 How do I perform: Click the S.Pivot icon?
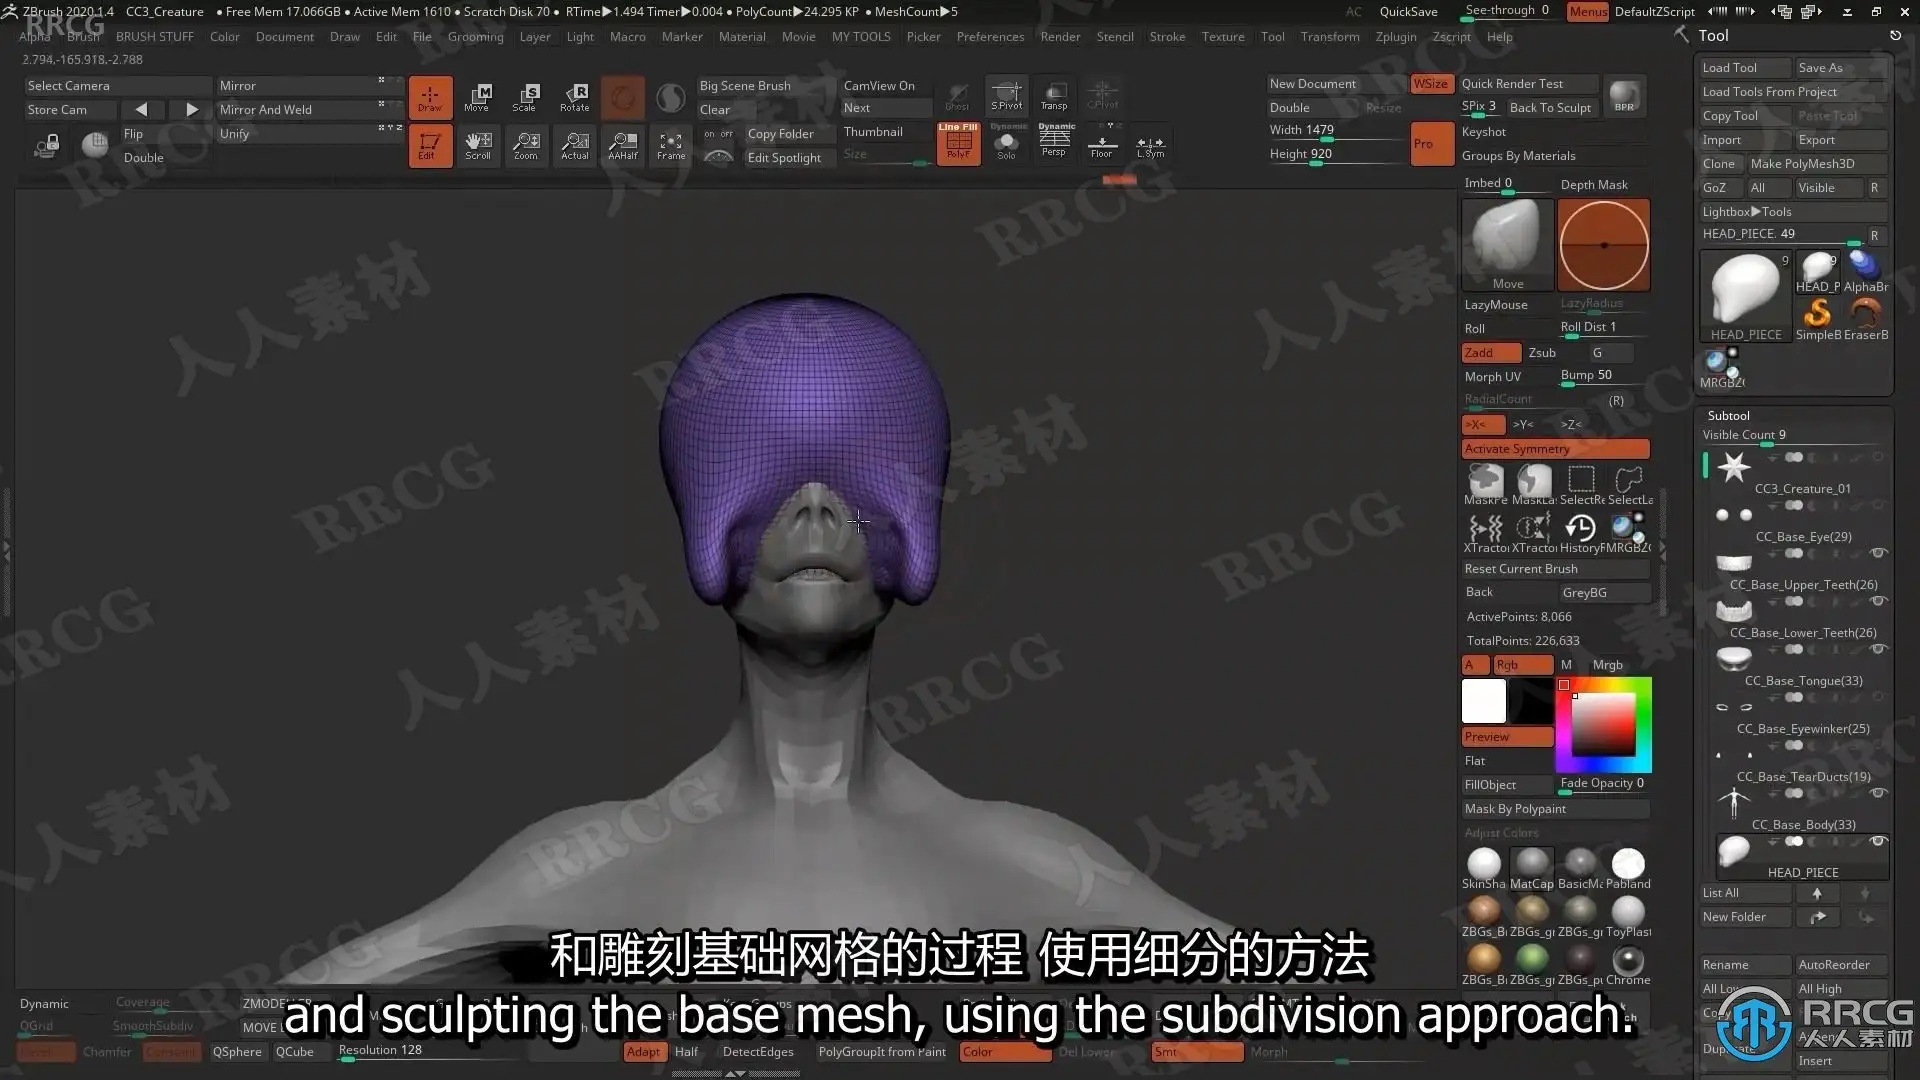pyautogui.click(x=1006, y=95)
